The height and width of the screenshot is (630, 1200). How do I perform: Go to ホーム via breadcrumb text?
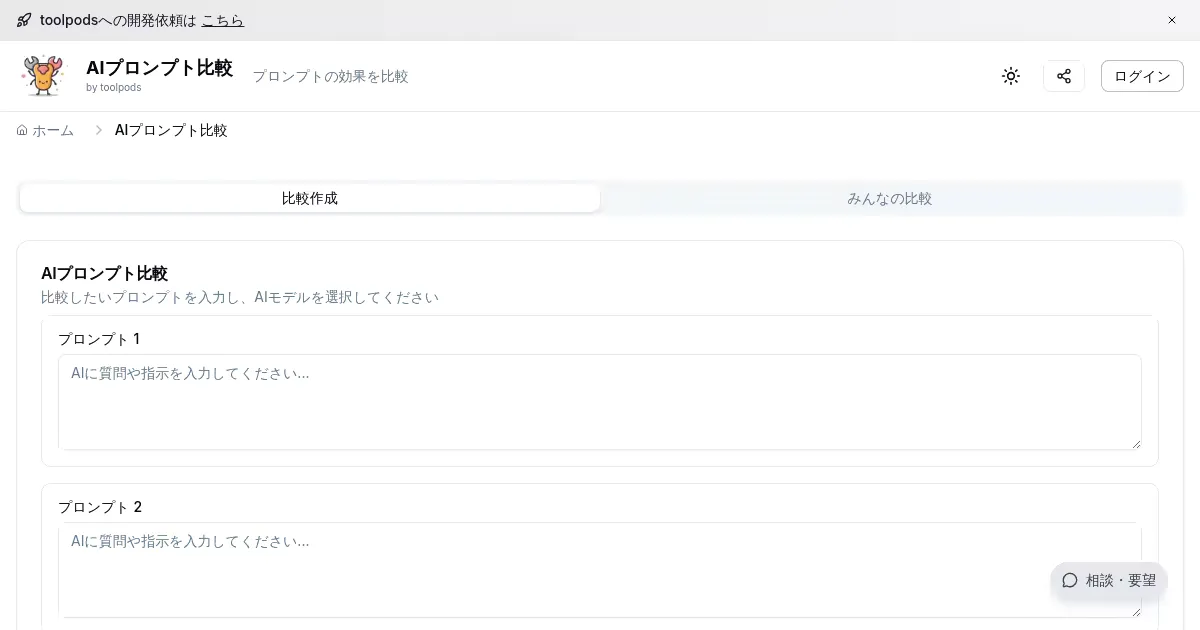pos(53,130)
